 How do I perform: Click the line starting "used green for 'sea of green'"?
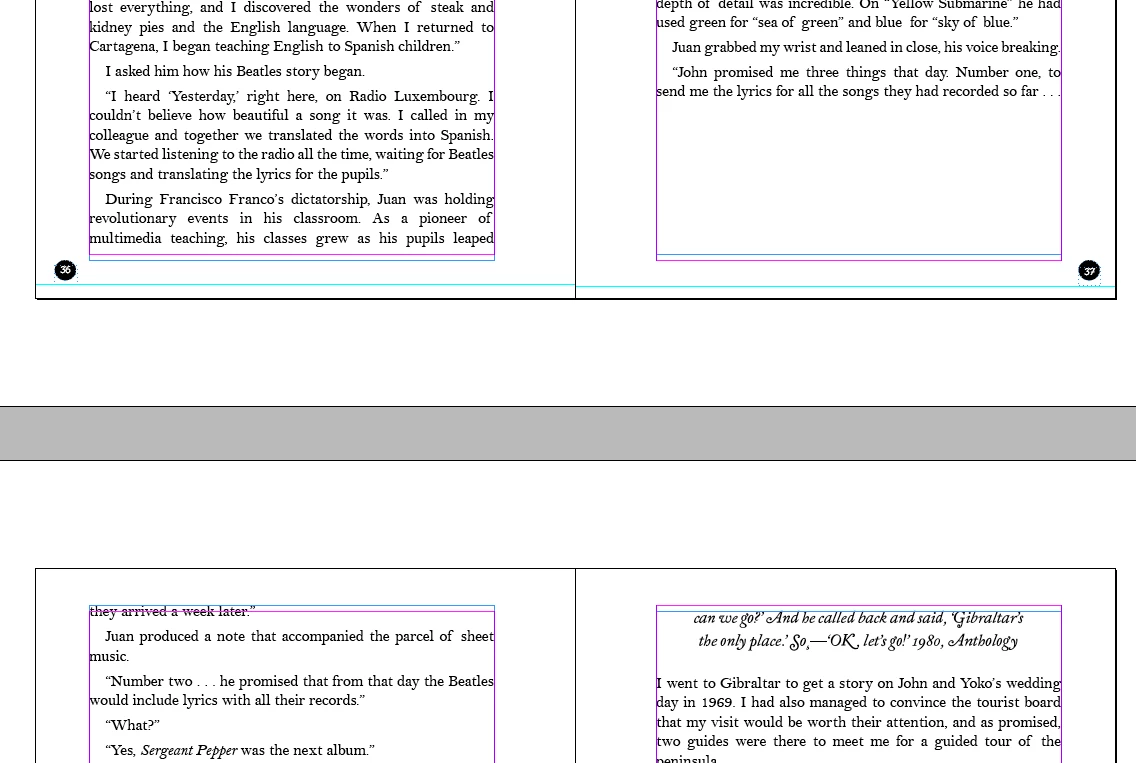[x=838, y=22]
